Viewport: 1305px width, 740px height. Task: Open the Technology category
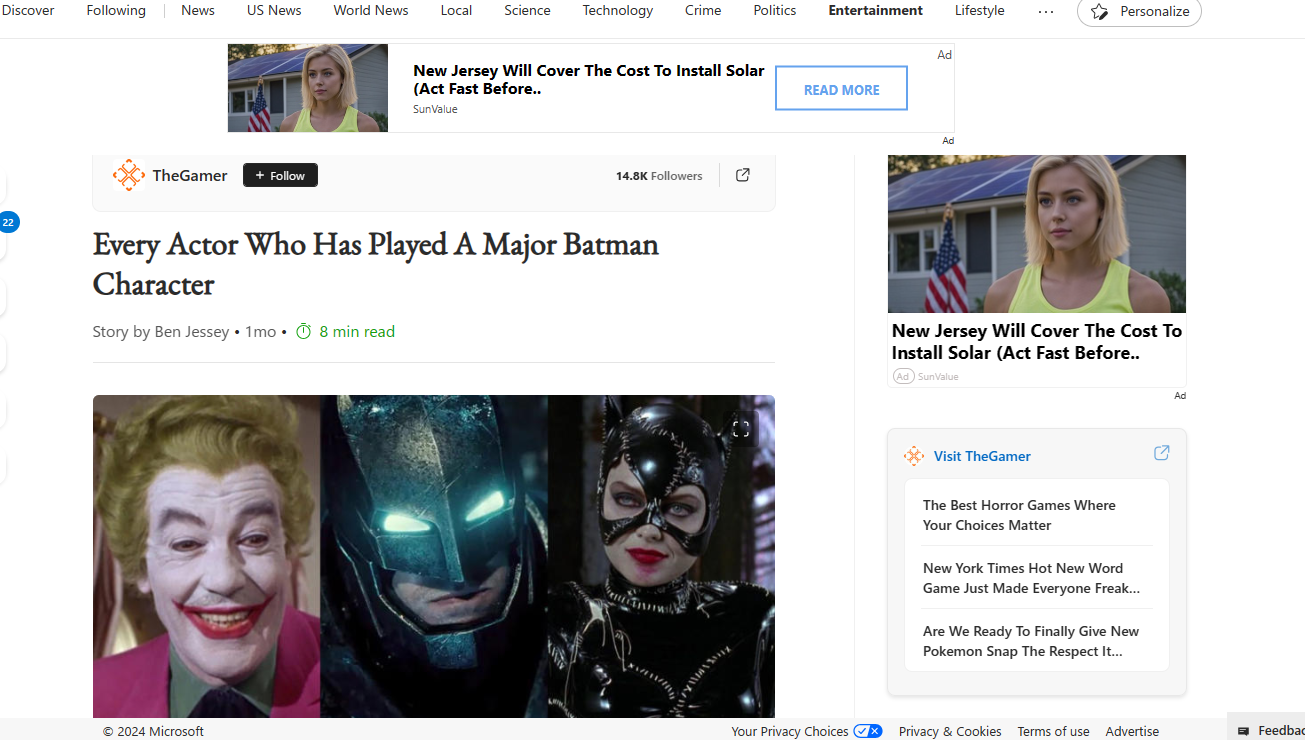pyautogui.click(x=618, y=10)
